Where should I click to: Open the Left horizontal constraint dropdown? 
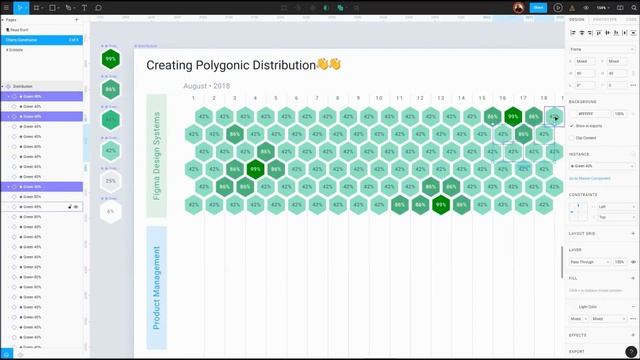pos(616,207)
